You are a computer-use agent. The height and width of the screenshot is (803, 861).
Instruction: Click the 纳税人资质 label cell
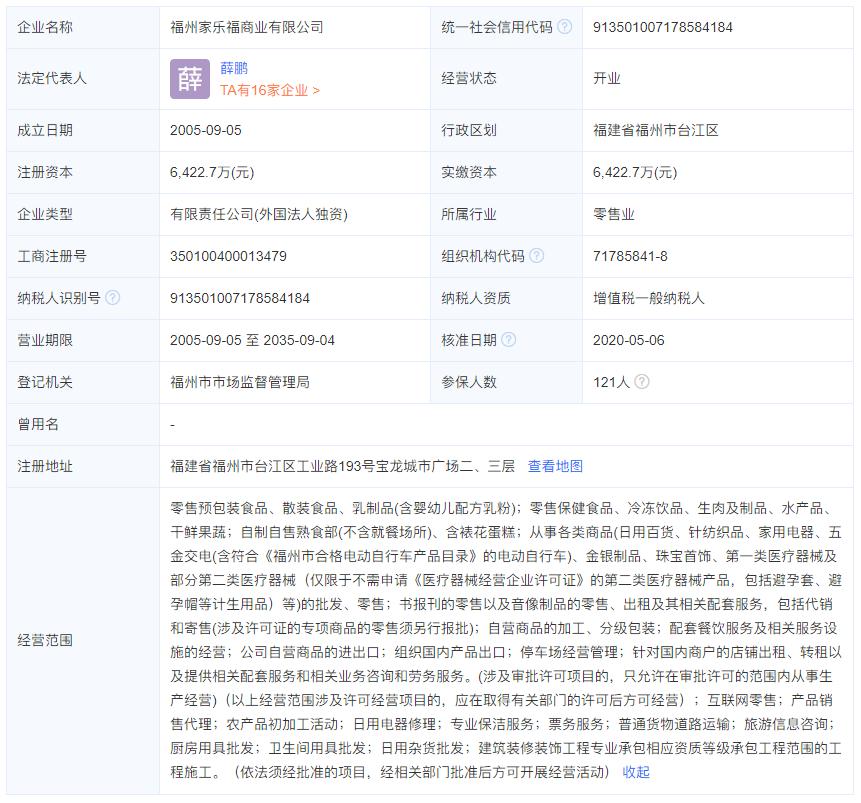click(x=506, y=298)
